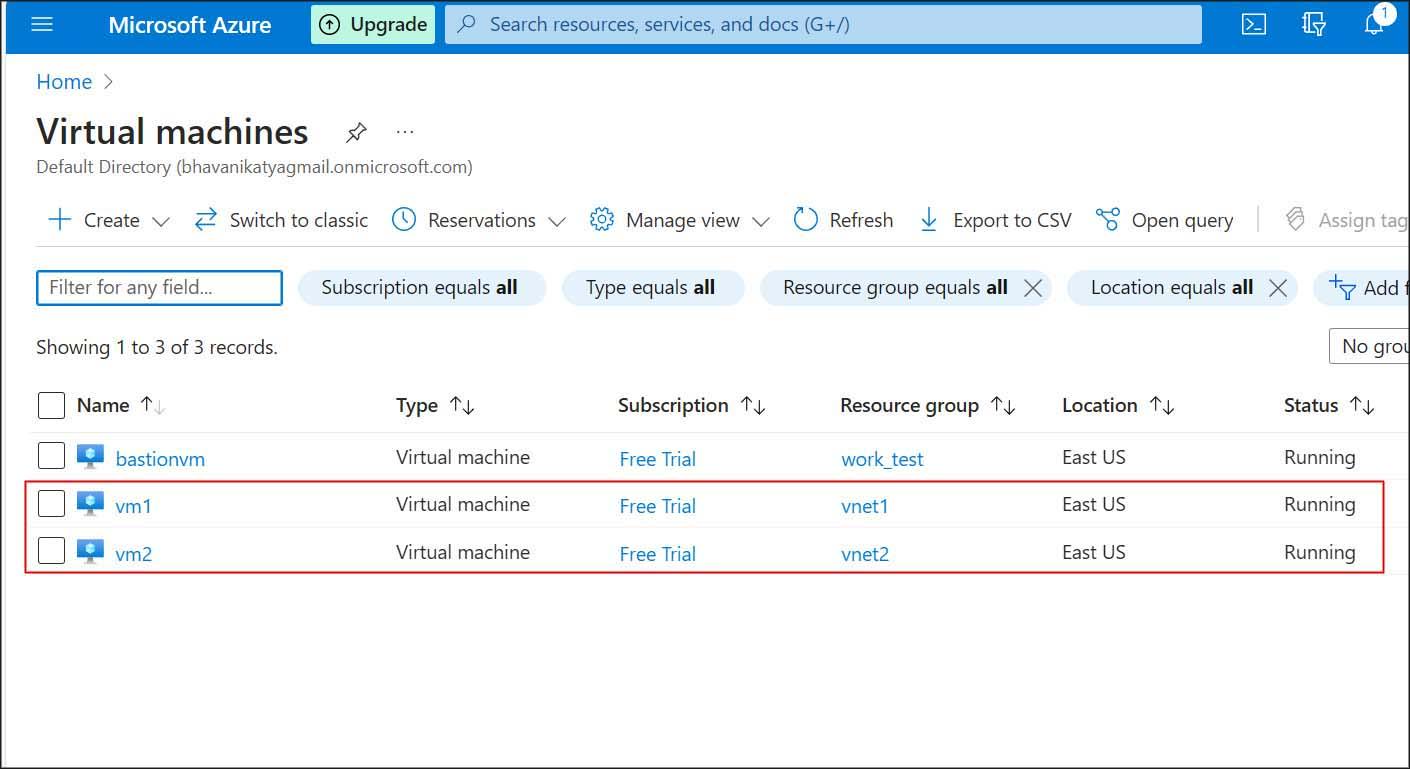Check the select-all checkbox in header
Screen dimensions: 1410x769
[x=51, y=405]
